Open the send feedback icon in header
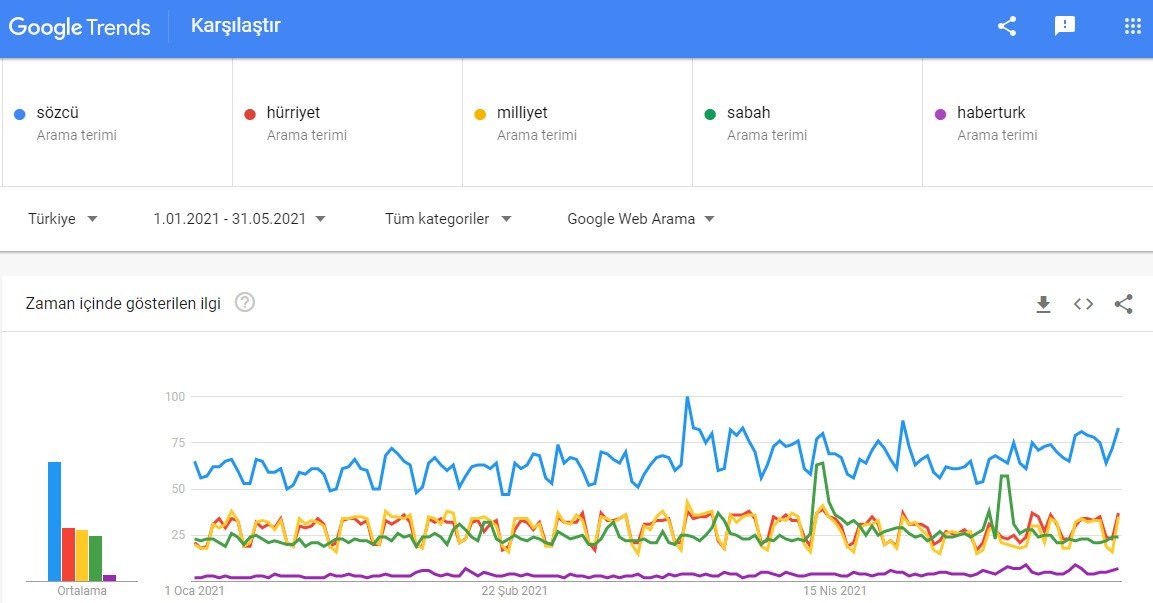 tap(1065, 26)
